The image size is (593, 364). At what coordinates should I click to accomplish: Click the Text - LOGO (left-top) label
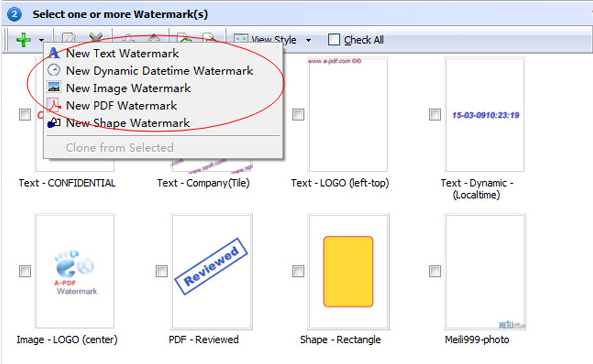coord(340,183)
